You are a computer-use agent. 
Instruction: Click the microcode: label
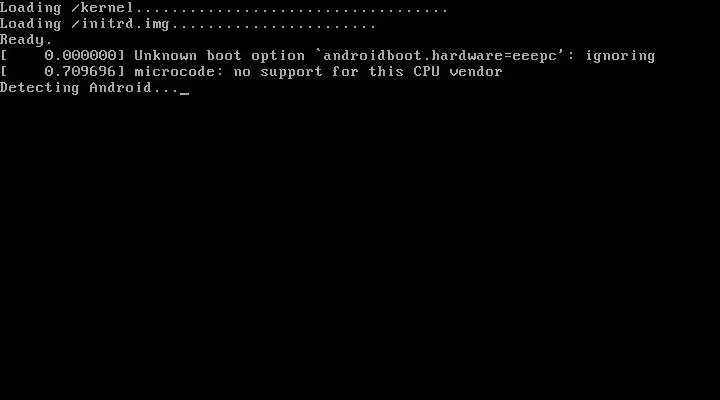pos(178,72)
